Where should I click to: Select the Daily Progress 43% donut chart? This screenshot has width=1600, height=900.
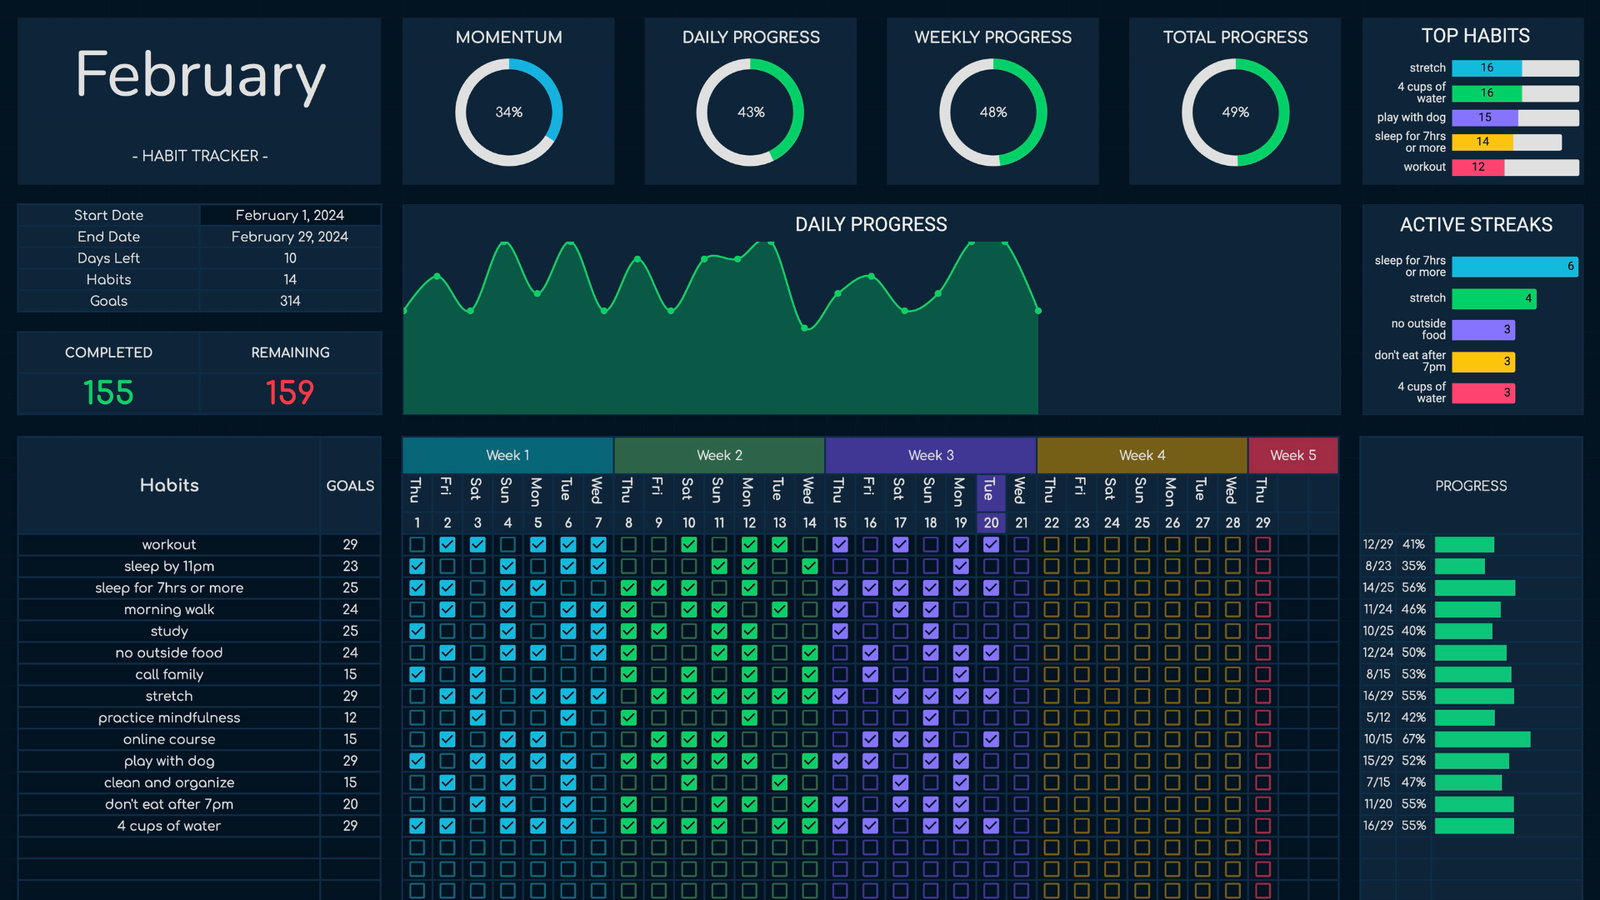(750, 112)
